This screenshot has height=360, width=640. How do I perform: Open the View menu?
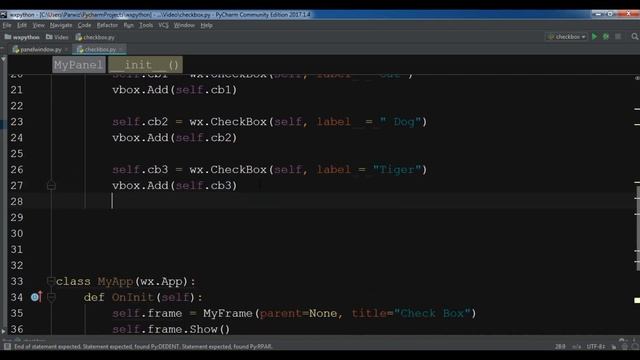(x=38, y=25)
